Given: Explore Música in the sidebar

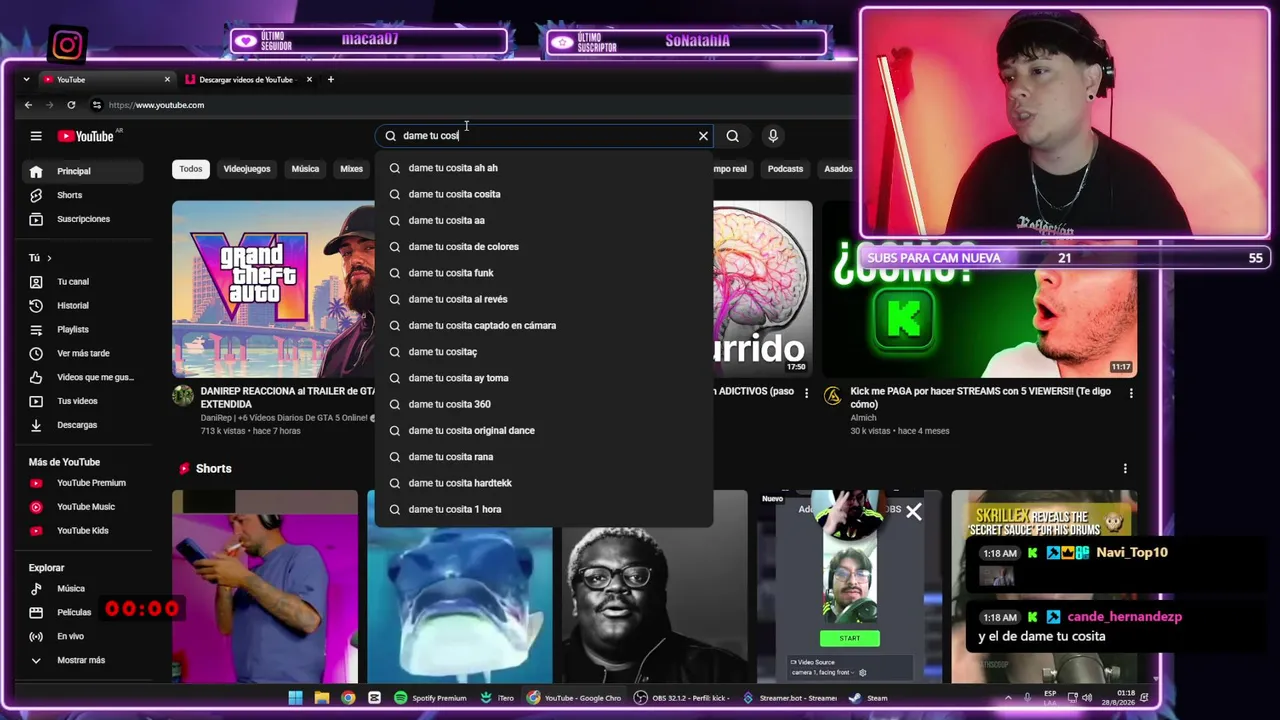Looking at the screenshot, I should pos(82,589).
